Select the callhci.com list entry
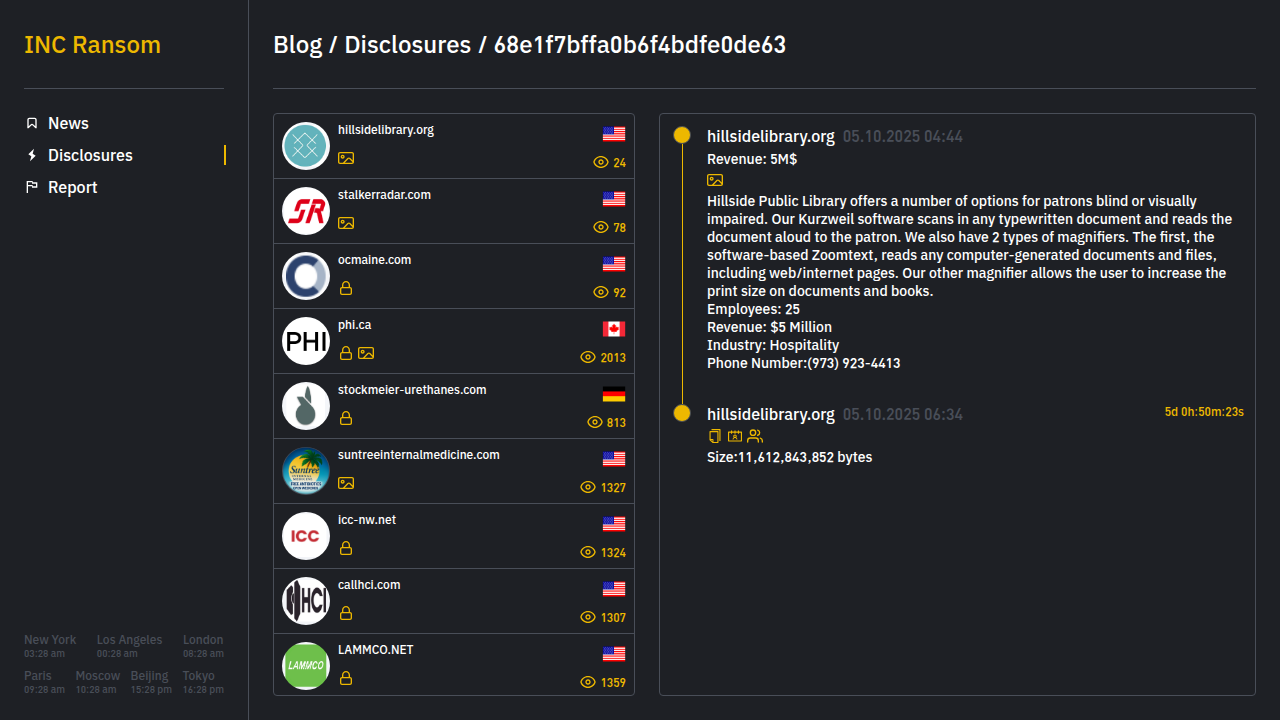 coord(369,585)
